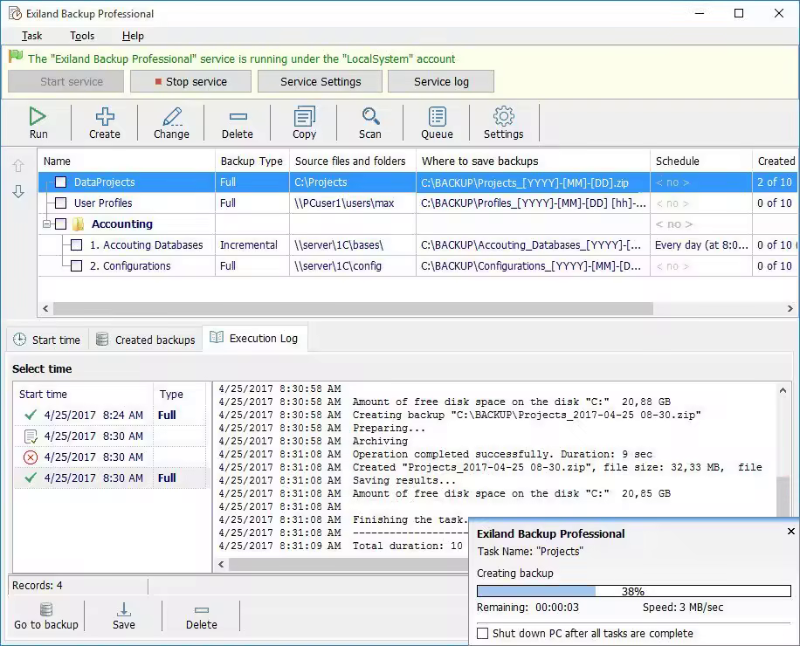Select the 8:24 AM Full log record
The height and width of the screenshot is (646, 800).
click(111, 415)
